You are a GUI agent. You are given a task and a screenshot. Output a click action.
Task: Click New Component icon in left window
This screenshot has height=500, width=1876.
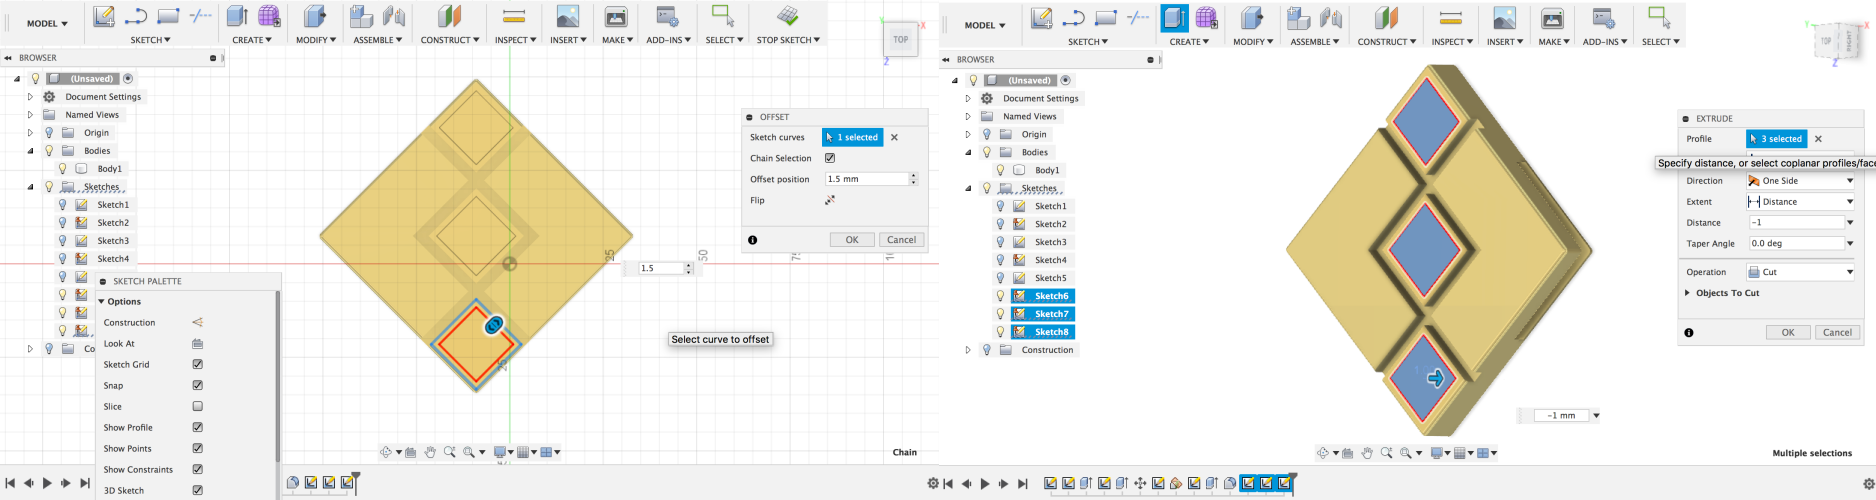click(361, 16)
